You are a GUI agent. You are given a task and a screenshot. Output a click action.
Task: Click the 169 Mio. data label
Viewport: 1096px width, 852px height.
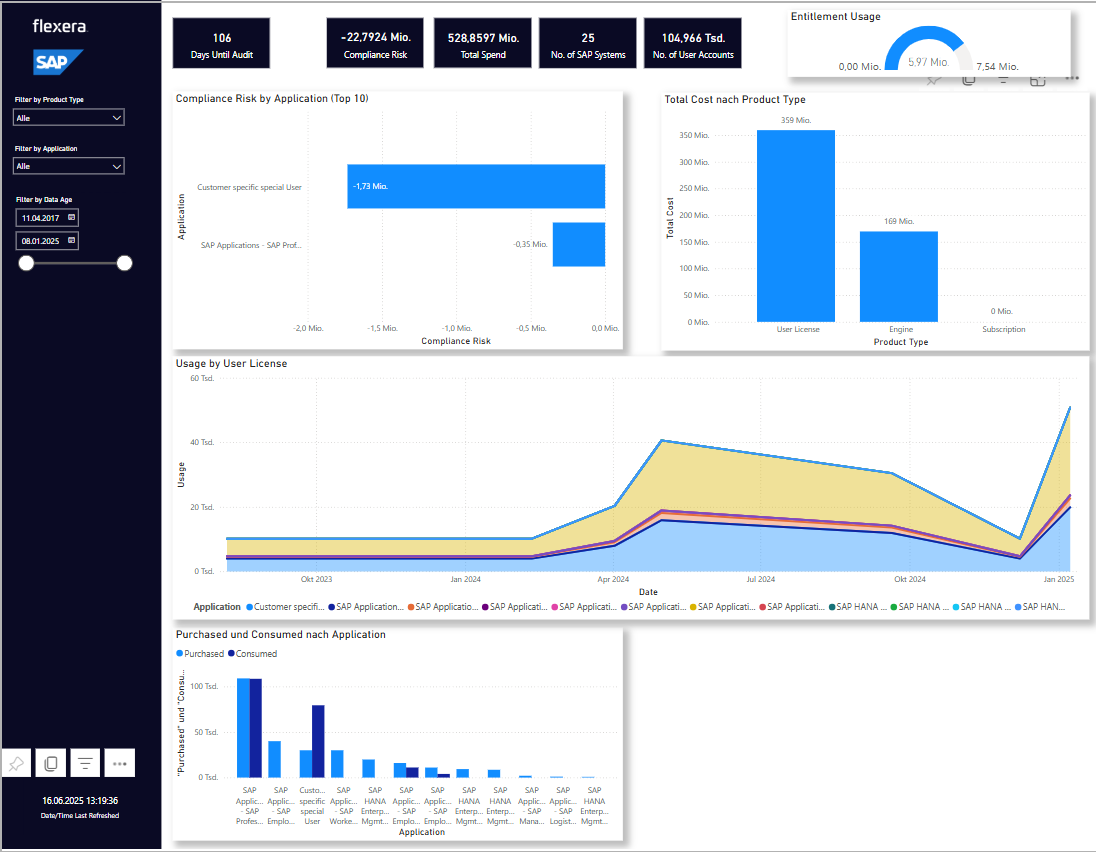(899, 221)
